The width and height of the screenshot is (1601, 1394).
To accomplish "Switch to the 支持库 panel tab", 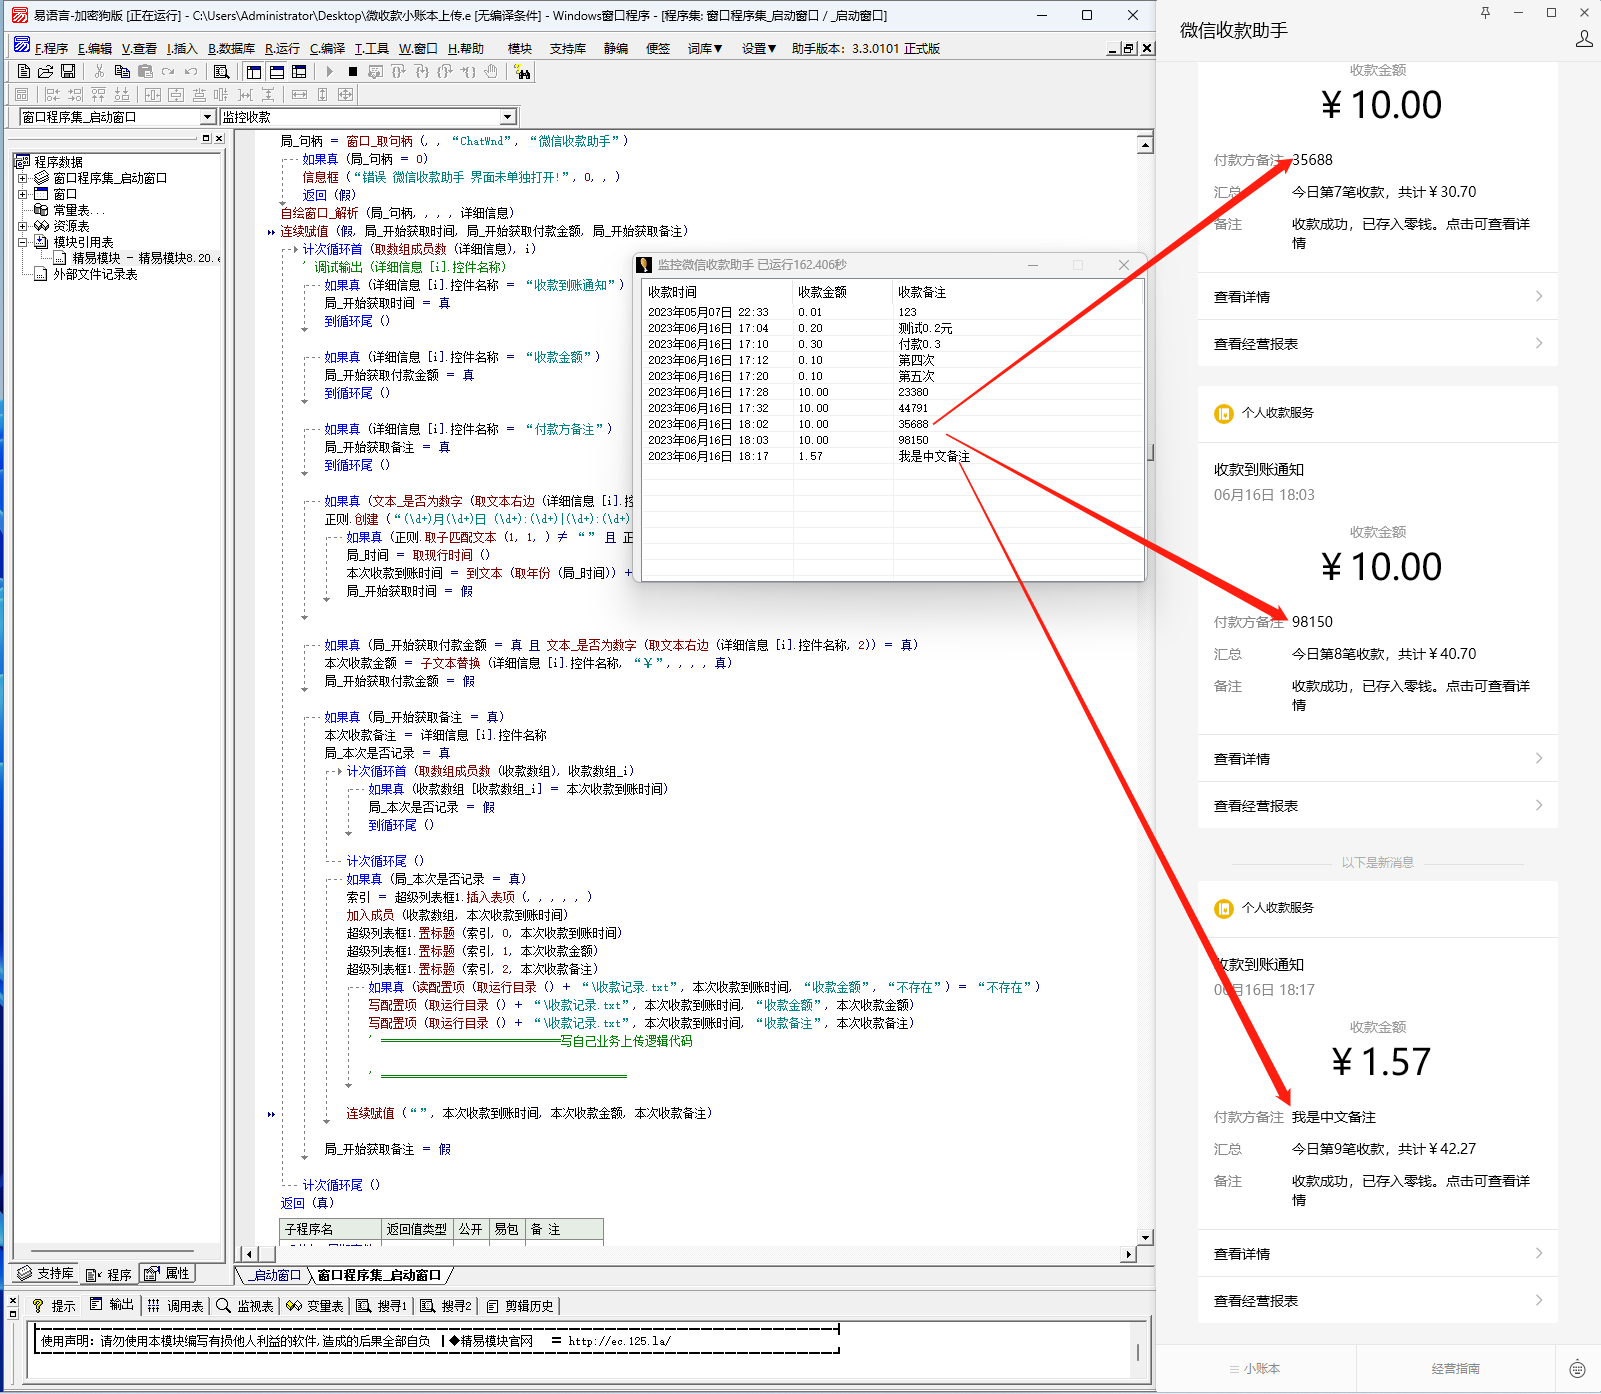I will click(x=46, y=1273).
